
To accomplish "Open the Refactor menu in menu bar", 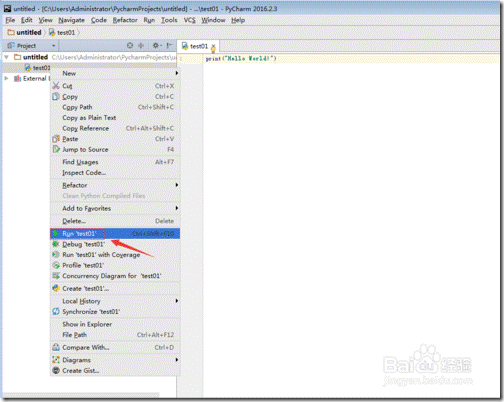I will (125, 20).
